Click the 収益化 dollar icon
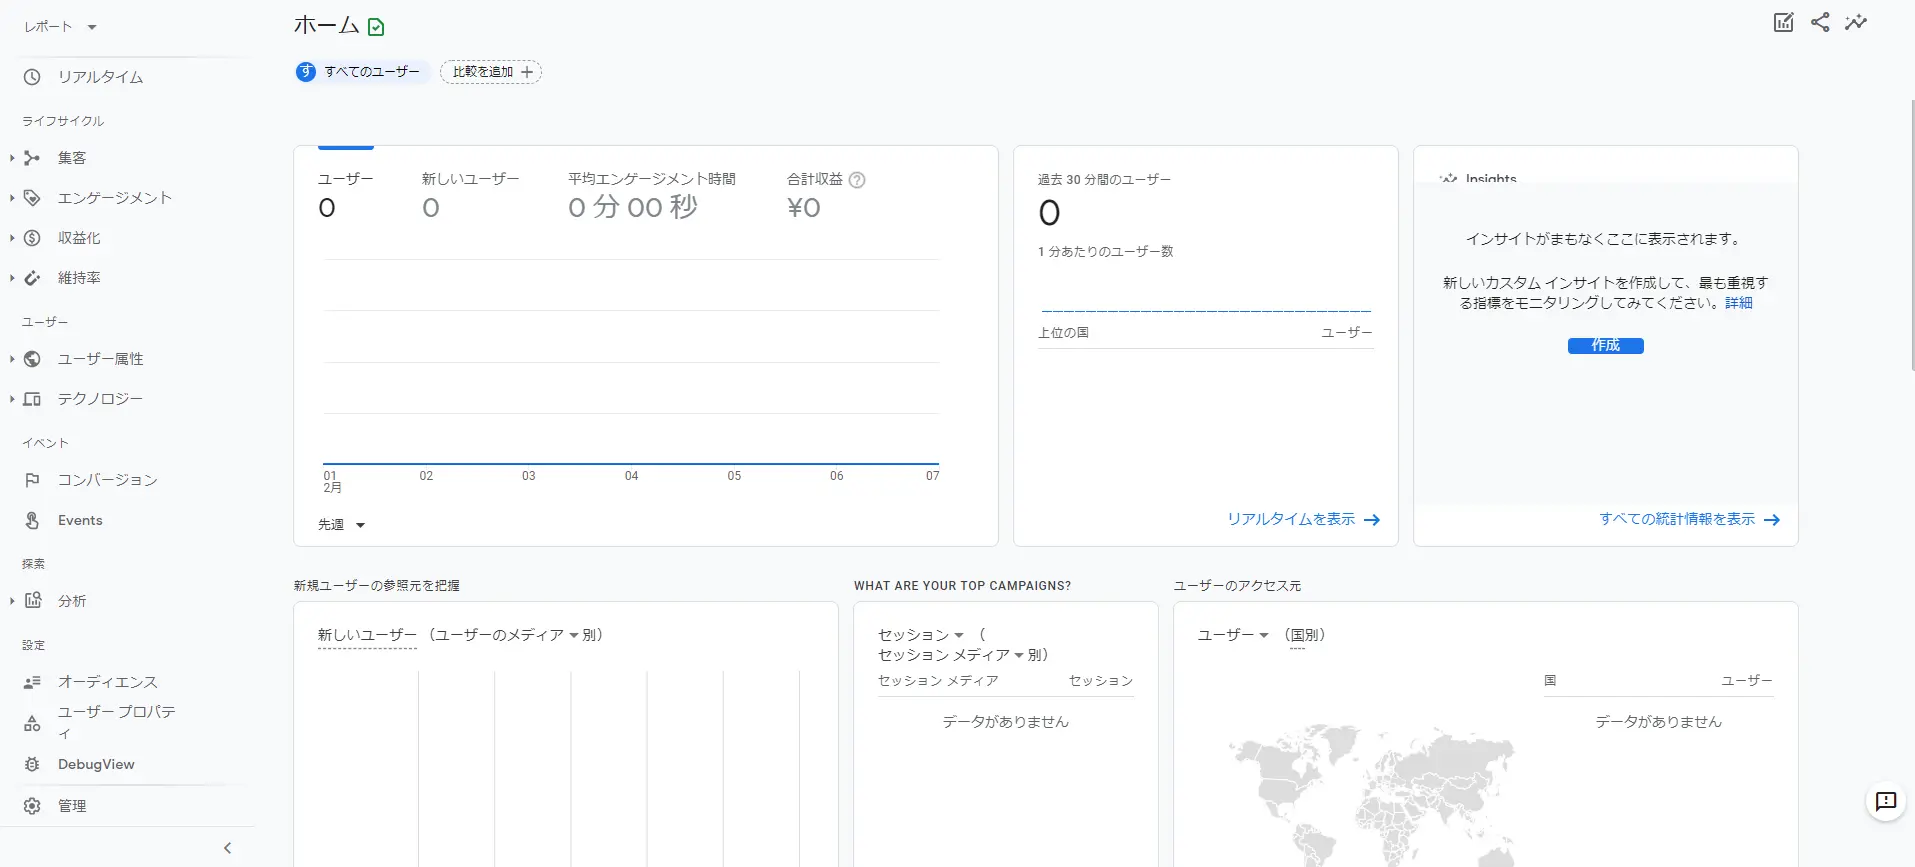 pyautogui.click(x=32, y=238)
